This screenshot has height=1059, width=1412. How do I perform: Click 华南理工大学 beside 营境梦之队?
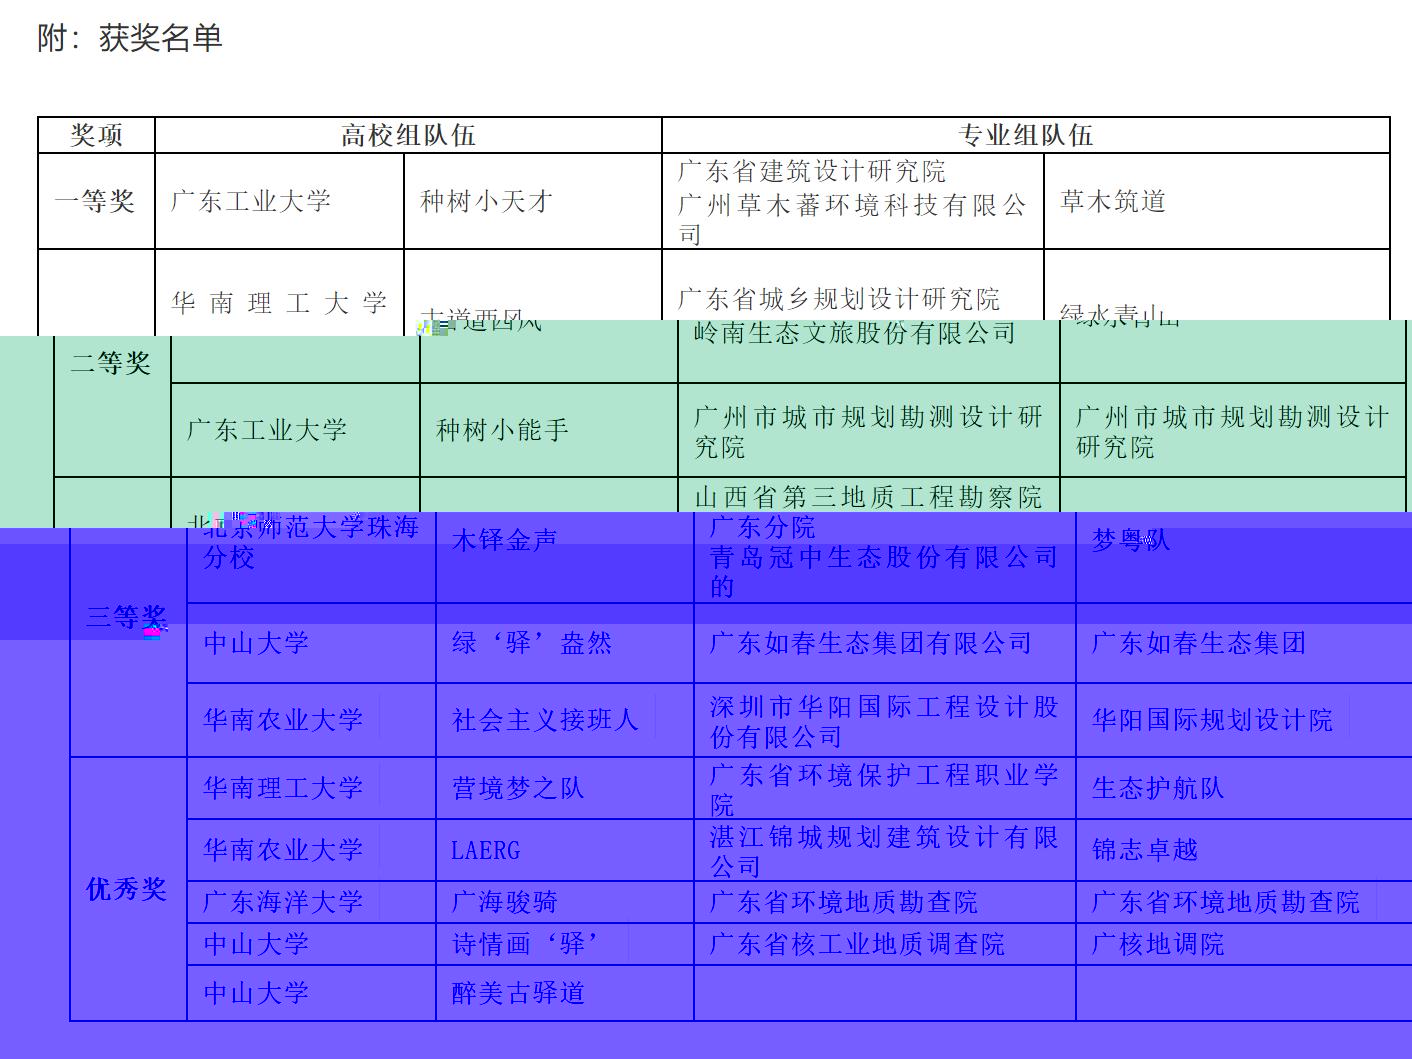click(283, 788)
